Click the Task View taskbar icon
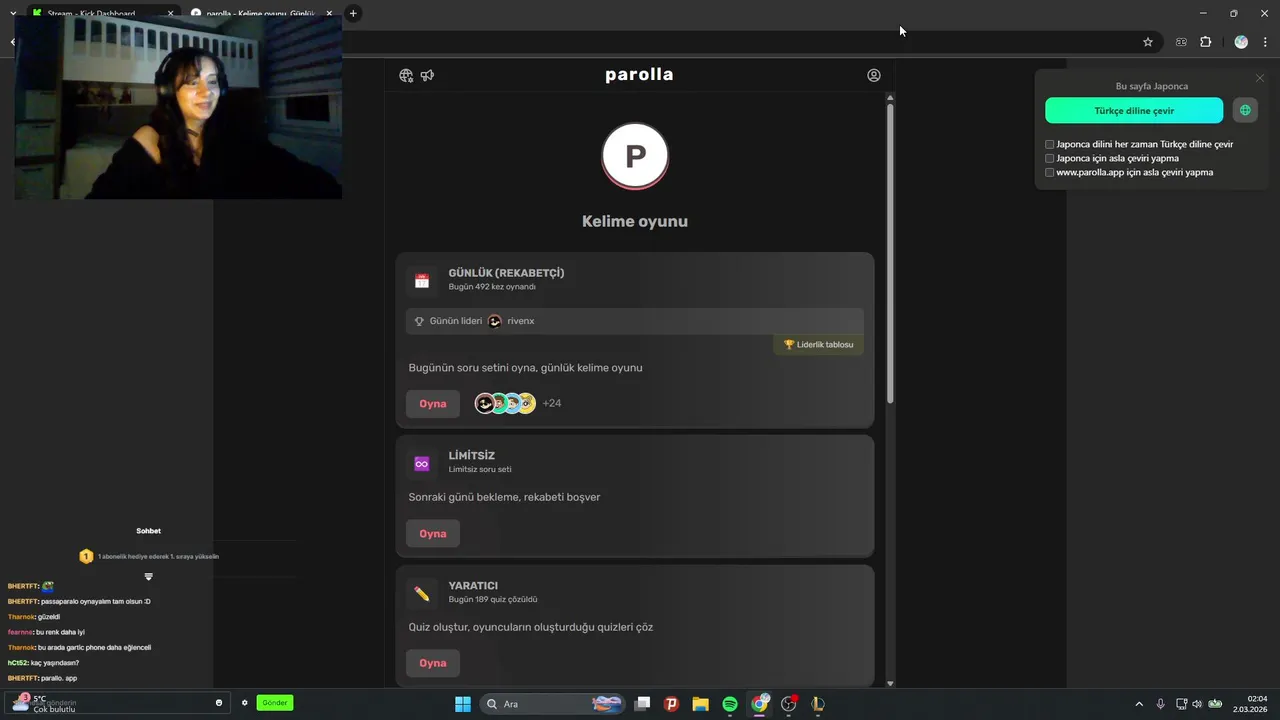 [x=642, y=704]
